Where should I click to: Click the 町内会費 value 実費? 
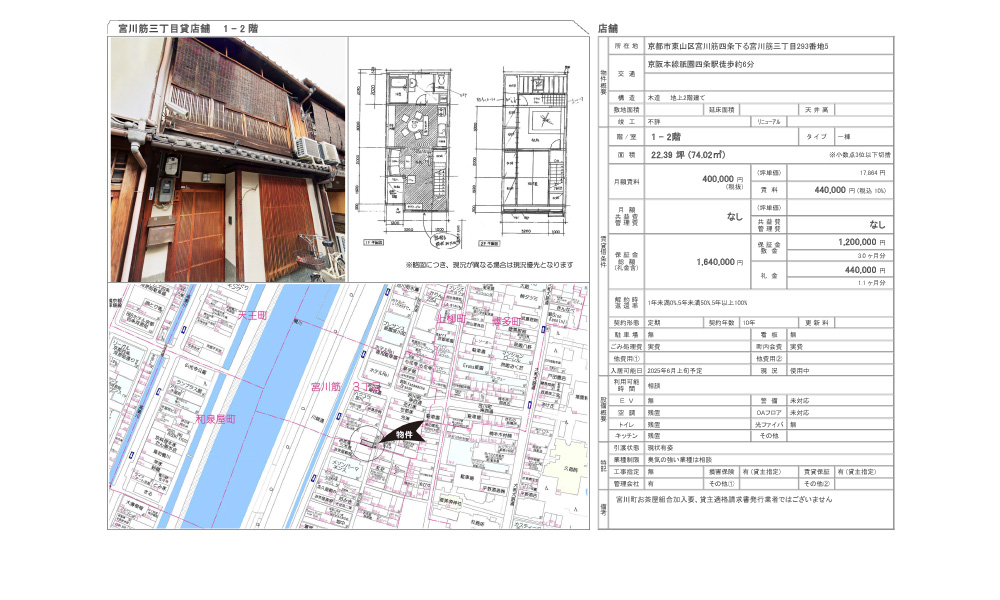pyautogui.click(x=796, y=347)
